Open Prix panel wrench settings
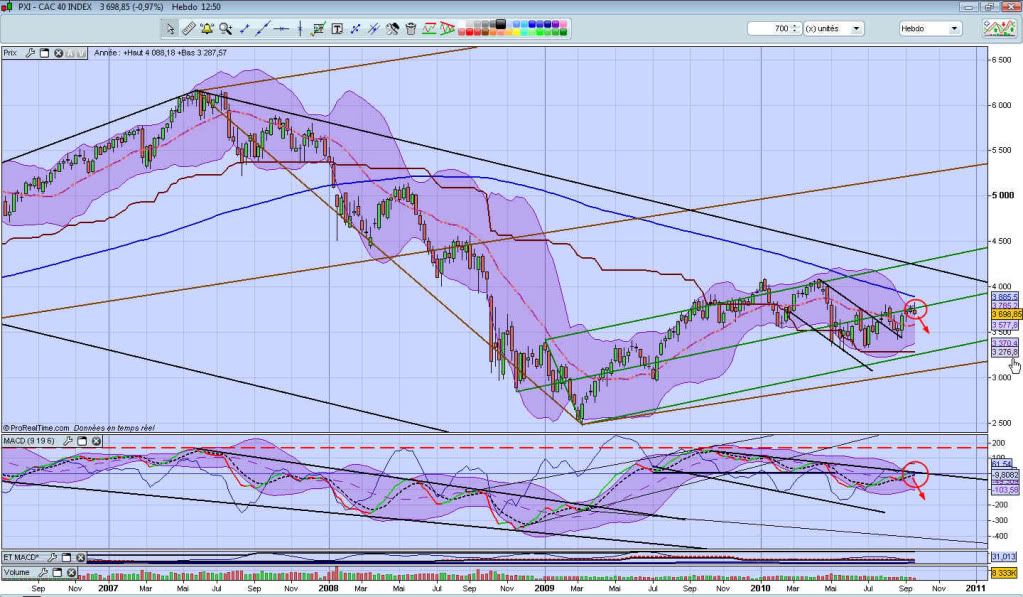1023x597 pixels. pos(30,53)
